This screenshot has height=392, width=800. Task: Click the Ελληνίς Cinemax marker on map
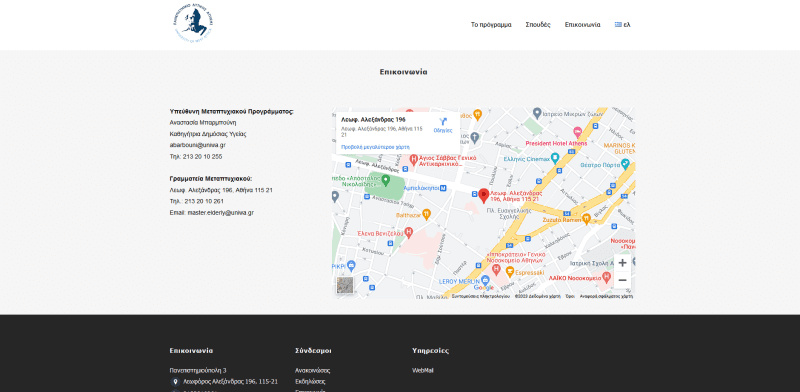(x=555, y=158)
